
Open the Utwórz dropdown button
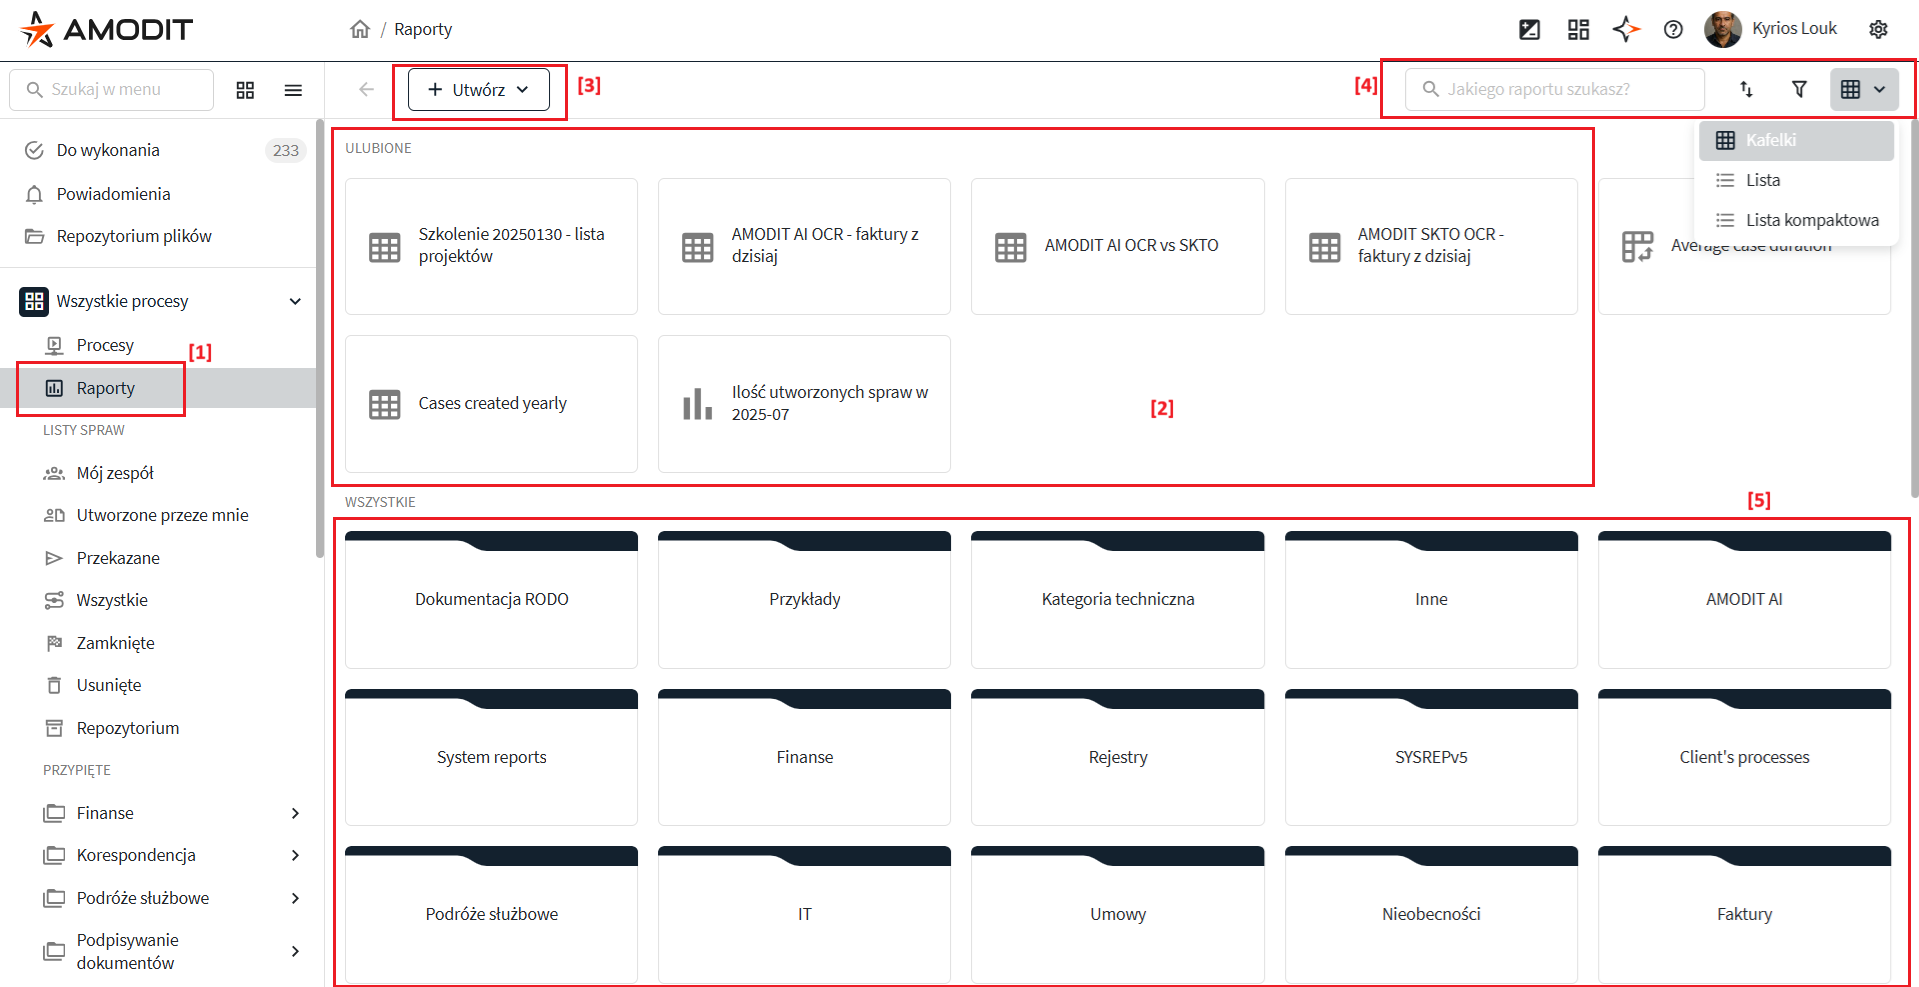click(x=479, y=89)
